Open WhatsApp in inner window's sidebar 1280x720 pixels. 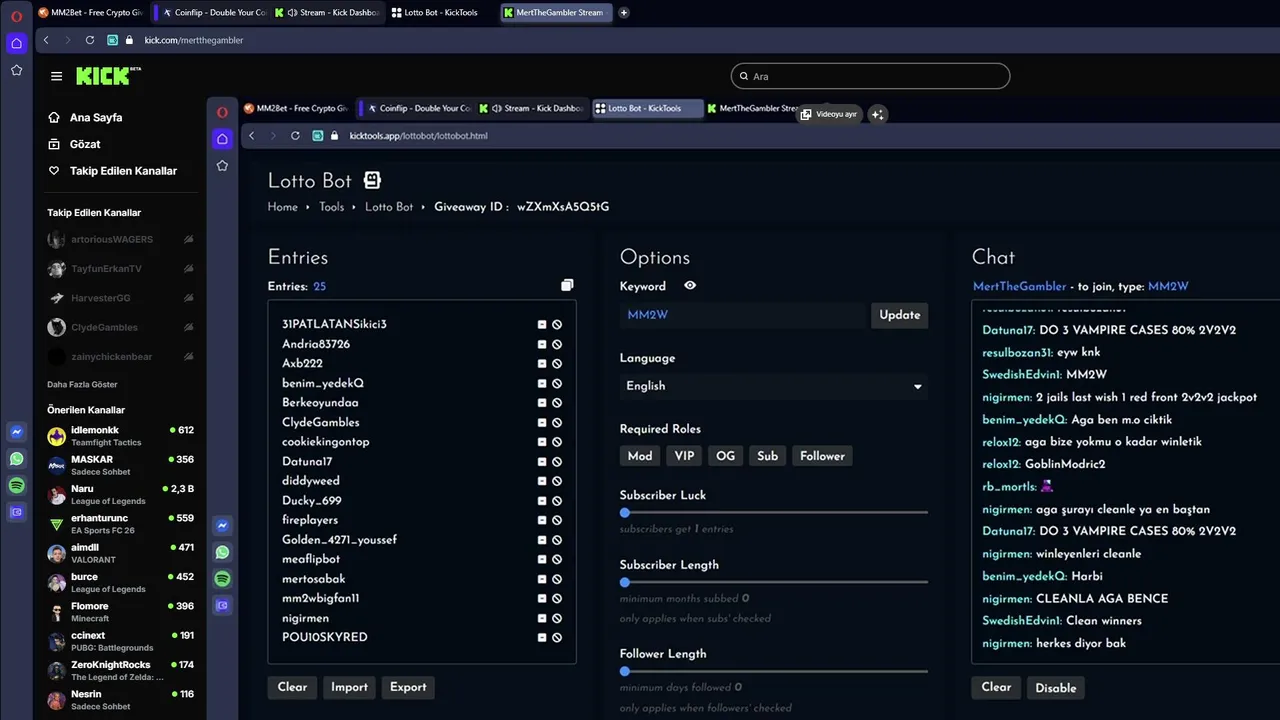[222, 552]
